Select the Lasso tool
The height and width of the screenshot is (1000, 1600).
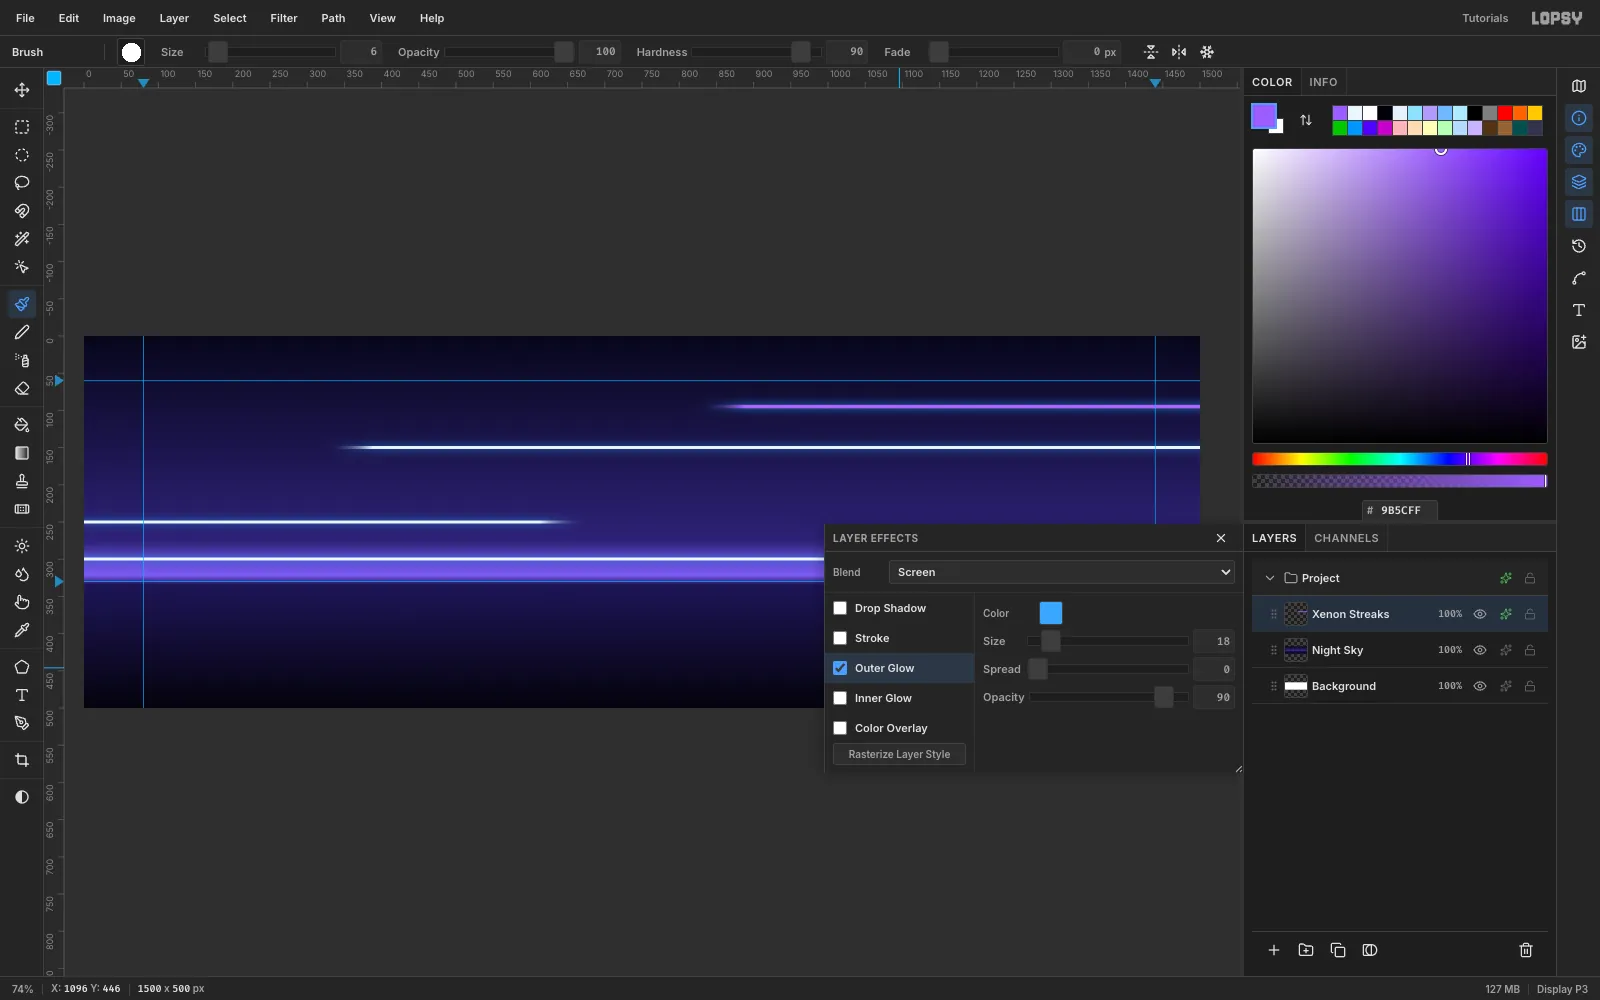tap(22, 183)
